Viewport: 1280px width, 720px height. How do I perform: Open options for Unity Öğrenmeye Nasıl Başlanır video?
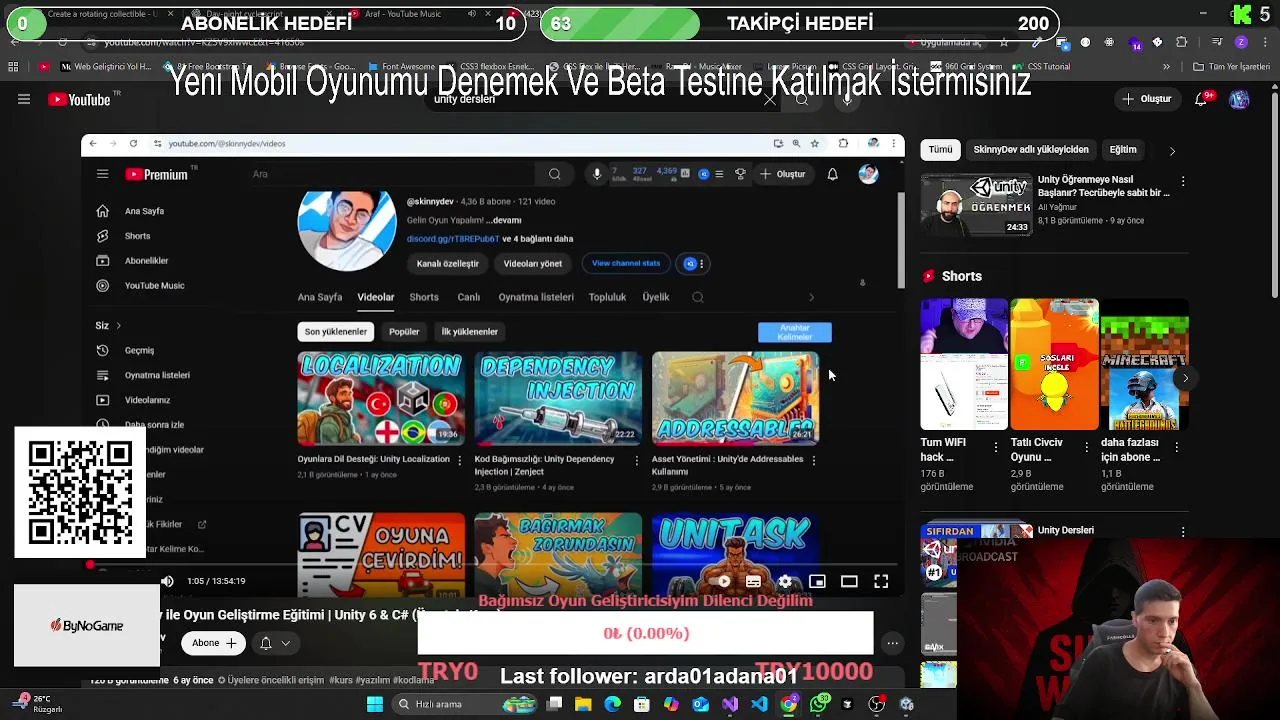coord(1183,182)
